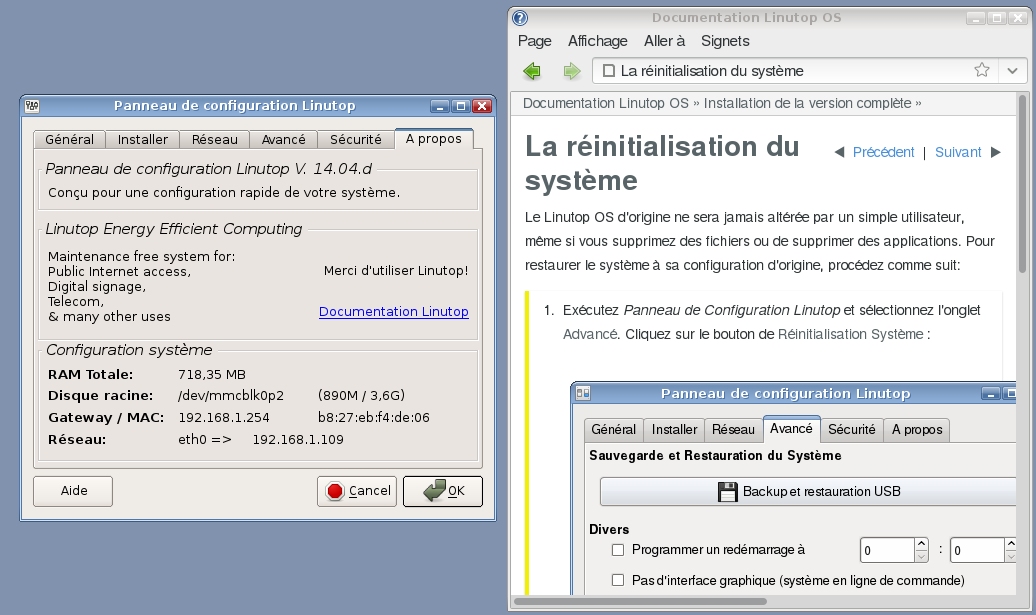
Task: Click the Cancel button
Action: pyautogui.click(x=357, y=491)
